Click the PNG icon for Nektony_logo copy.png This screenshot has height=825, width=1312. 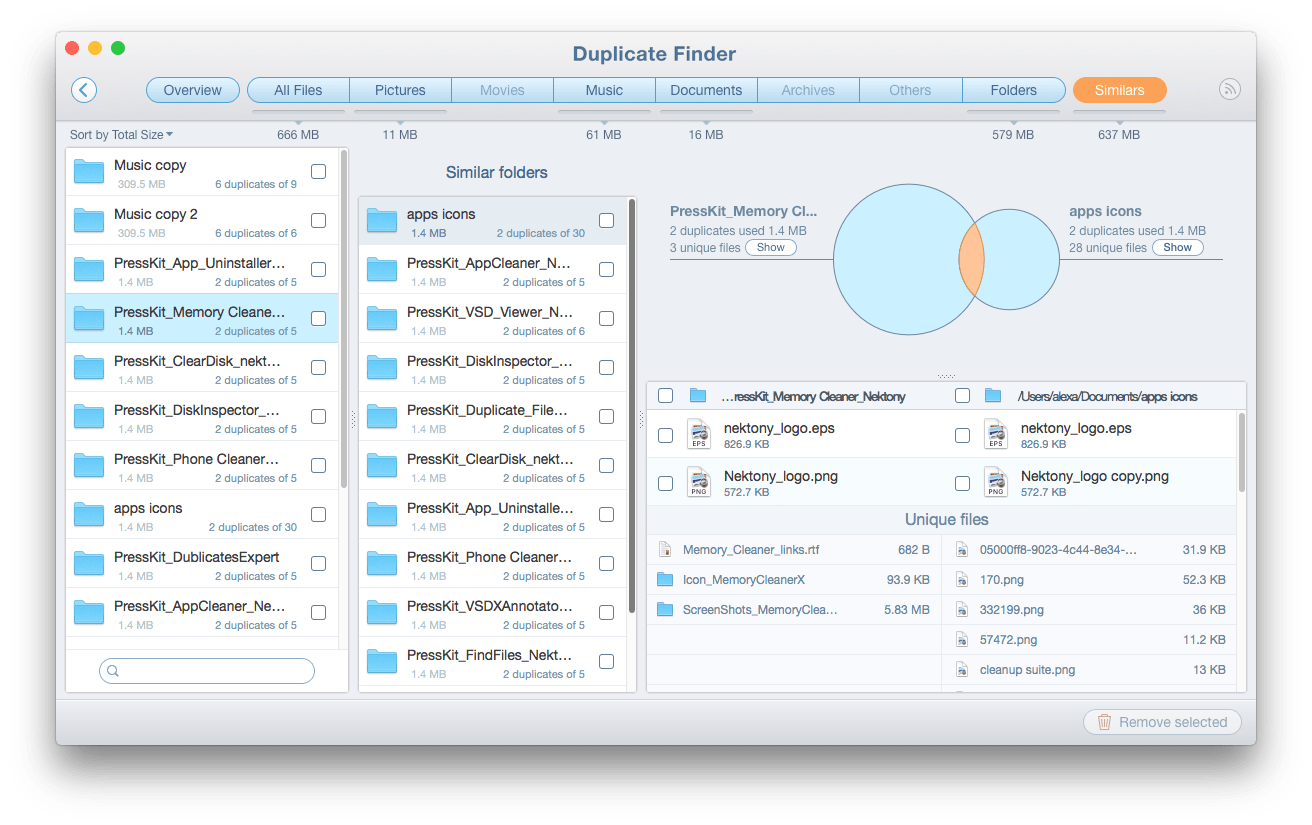point(995,483)
